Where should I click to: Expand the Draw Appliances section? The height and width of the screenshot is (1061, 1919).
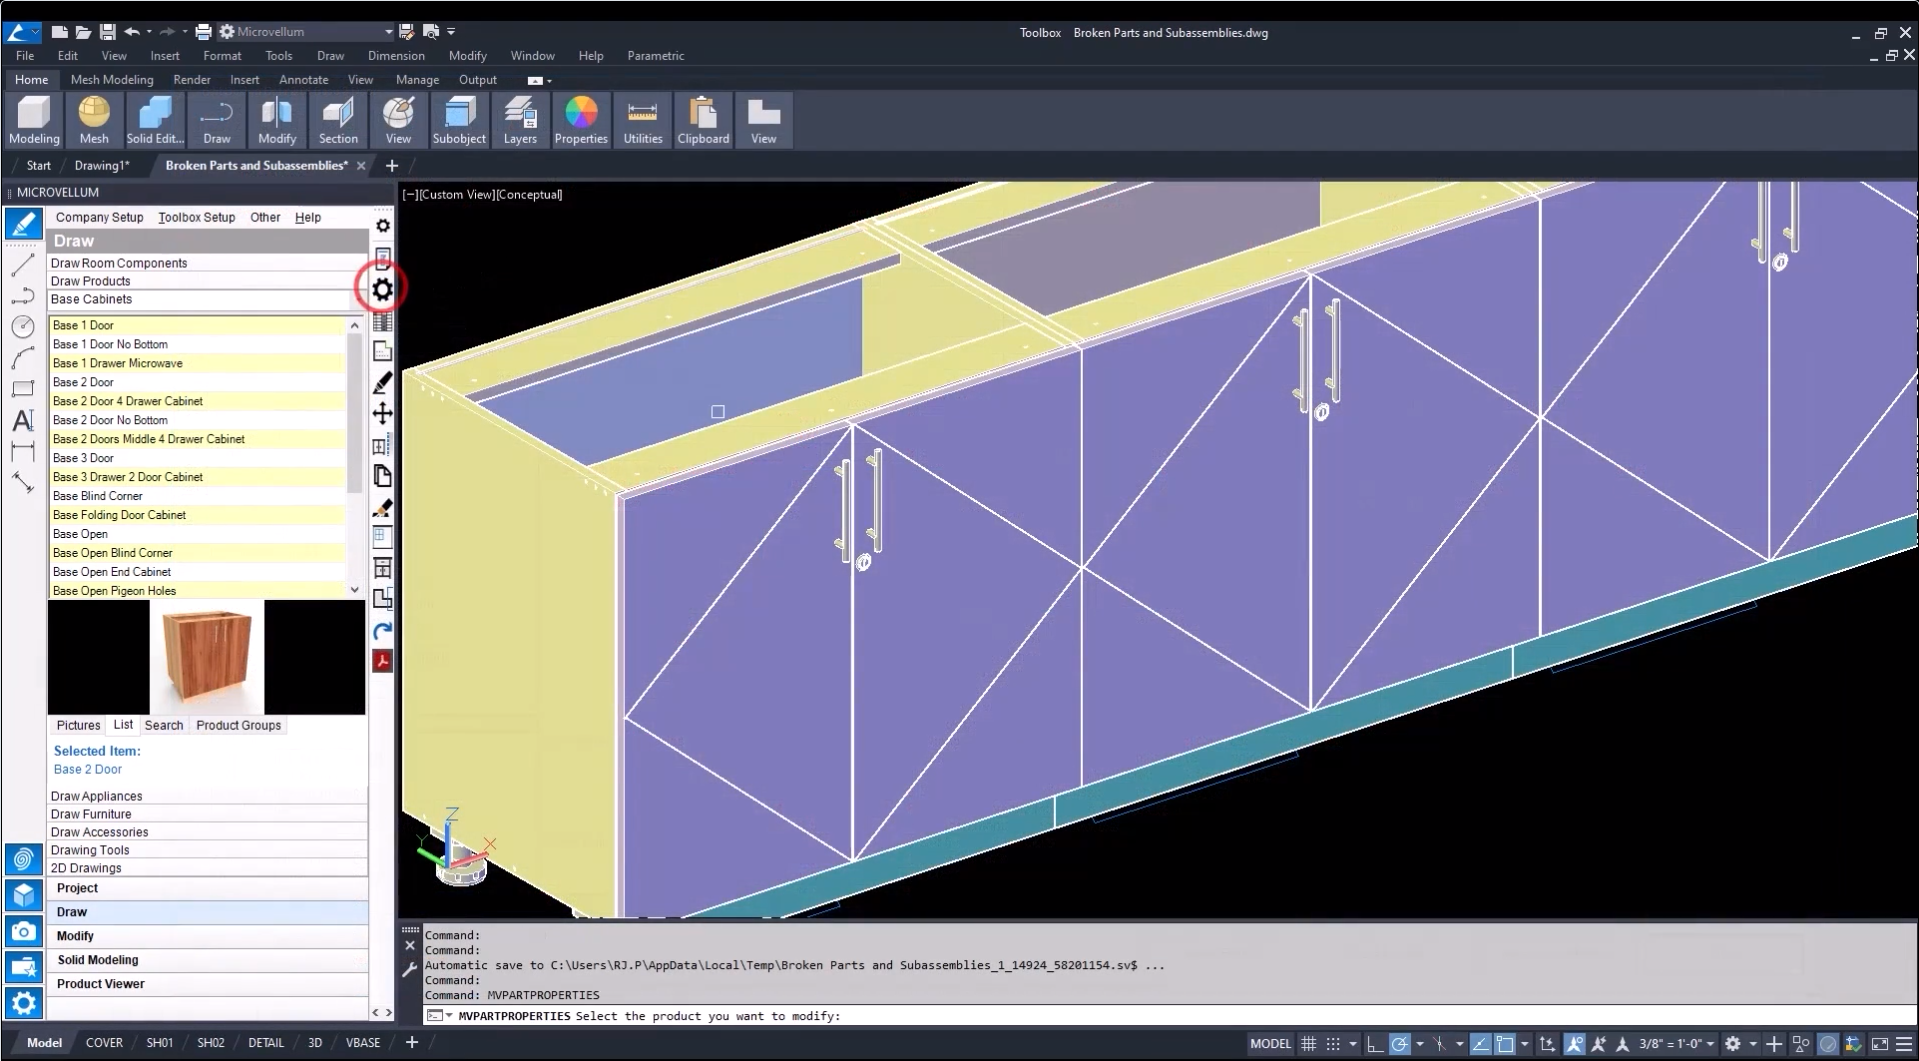(207, 796)
